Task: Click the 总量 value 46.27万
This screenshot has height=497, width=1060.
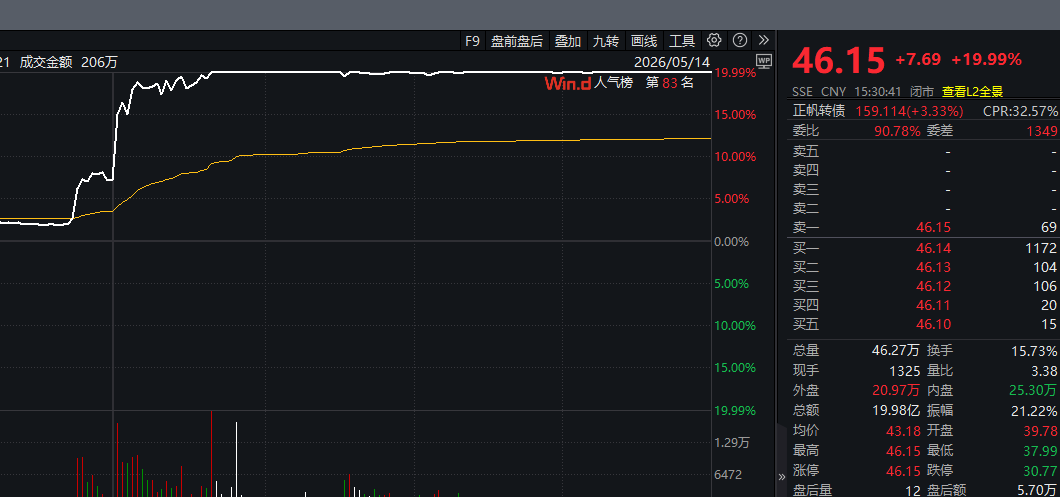Action: pyautogui.click(x=896, y=350)
